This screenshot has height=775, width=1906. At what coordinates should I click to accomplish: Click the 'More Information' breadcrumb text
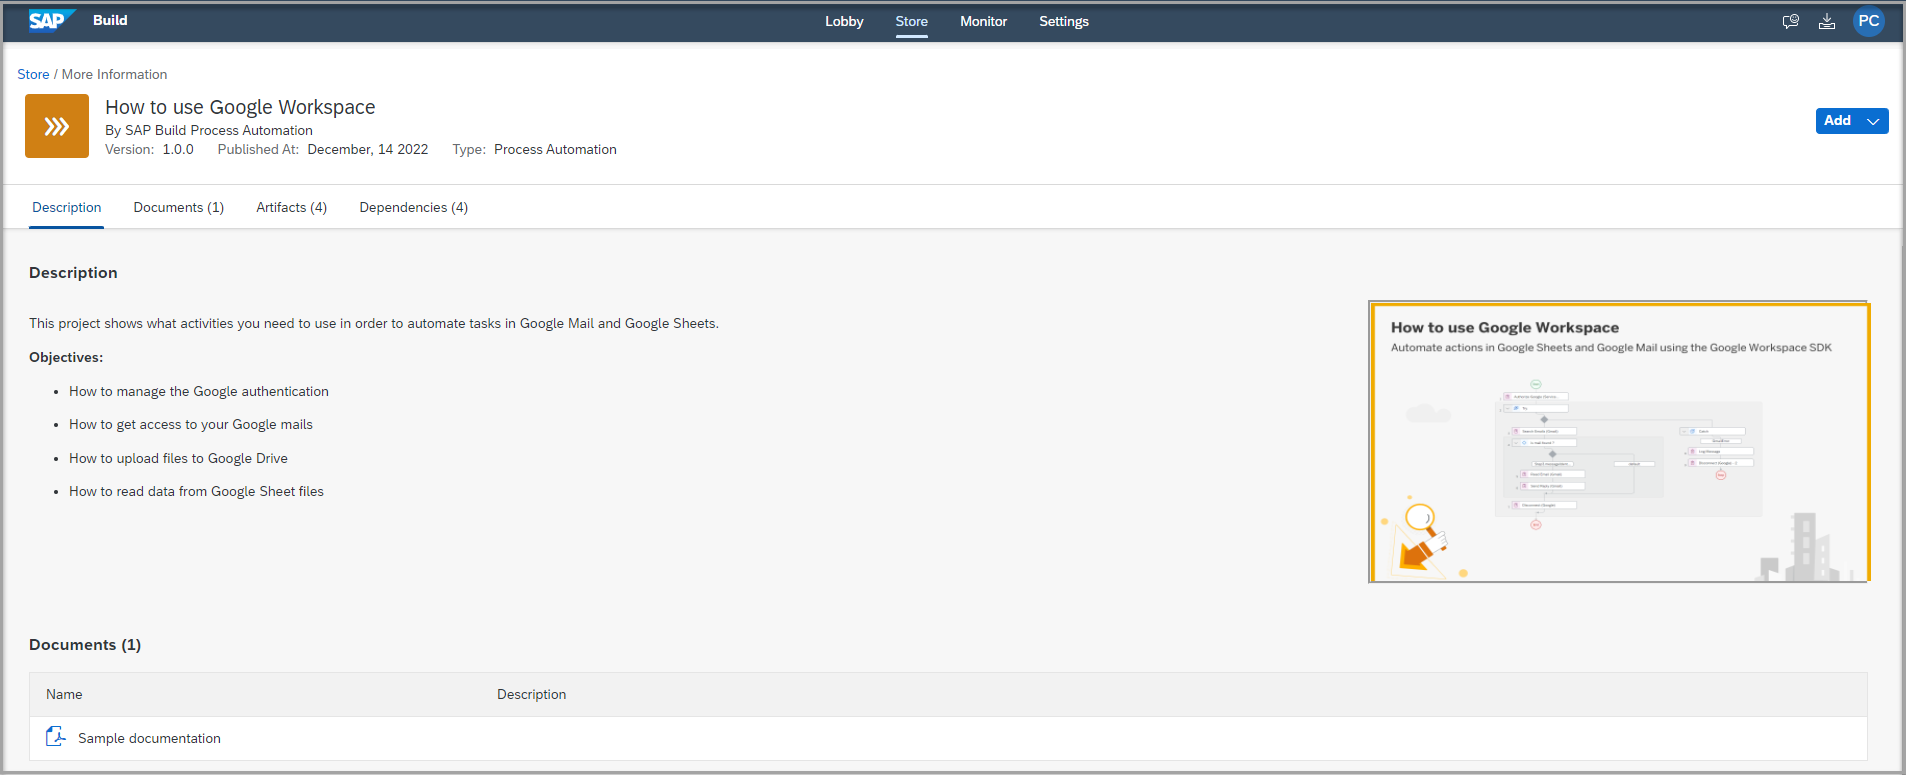115,74
